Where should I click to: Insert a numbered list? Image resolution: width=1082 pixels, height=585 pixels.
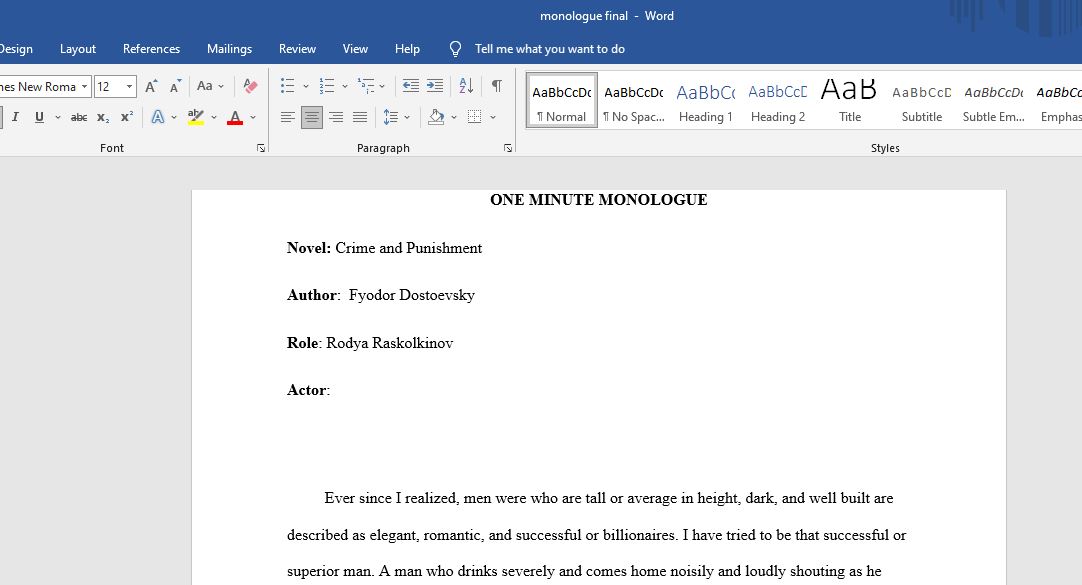pyautogui.click(x=327, y=86)
